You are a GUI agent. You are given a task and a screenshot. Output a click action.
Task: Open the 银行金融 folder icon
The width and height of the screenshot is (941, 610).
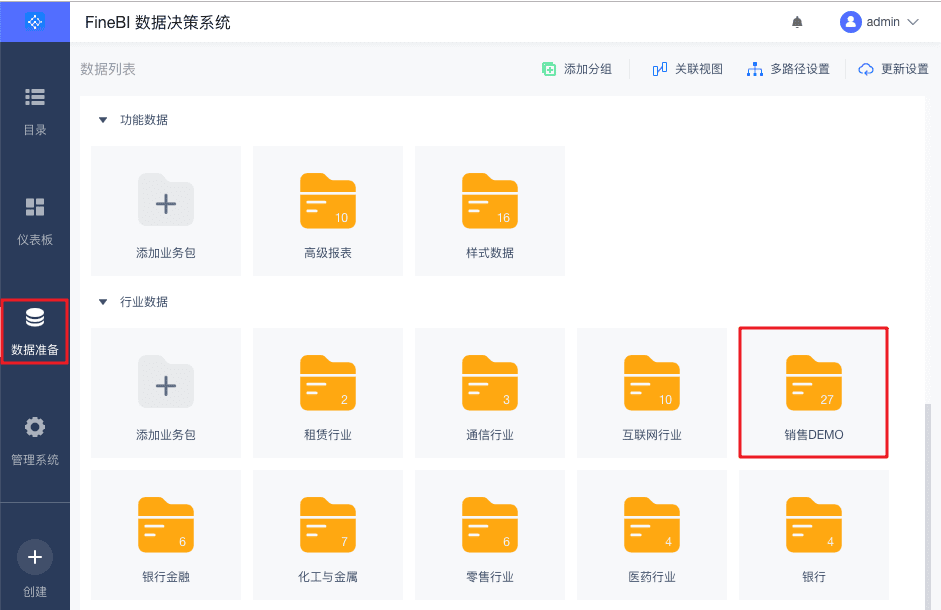pos(166,524)
